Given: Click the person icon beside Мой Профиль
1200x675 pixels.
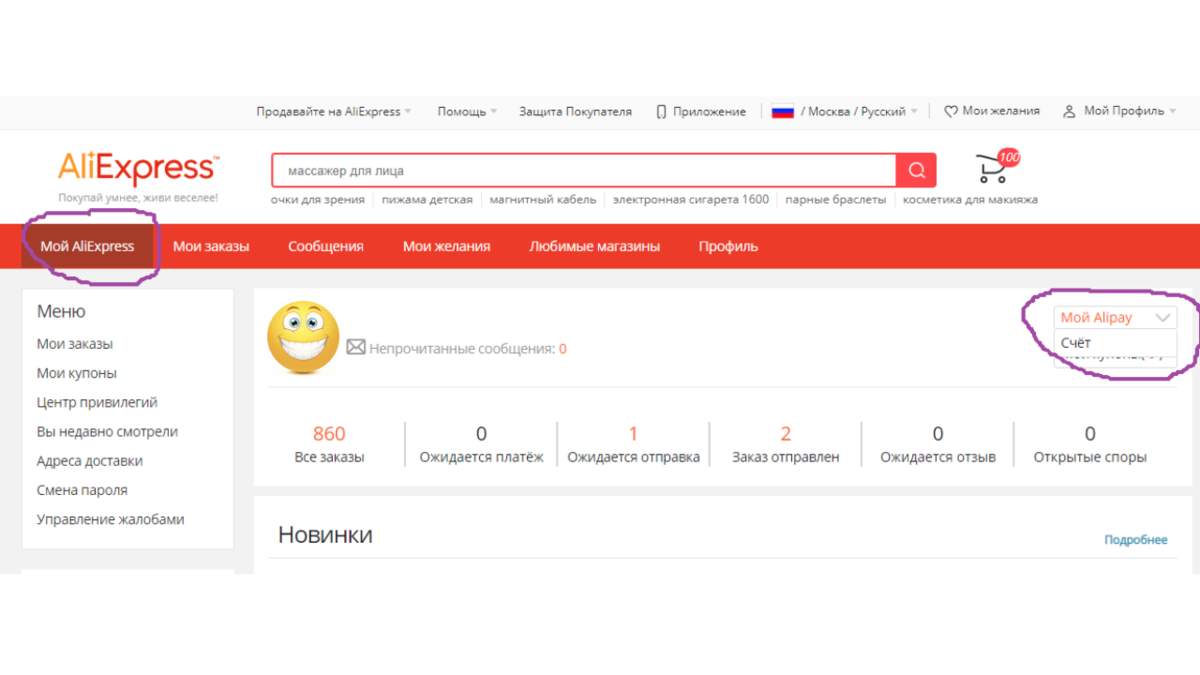Looking at the screenshot, I should (x=1070, y=112).
